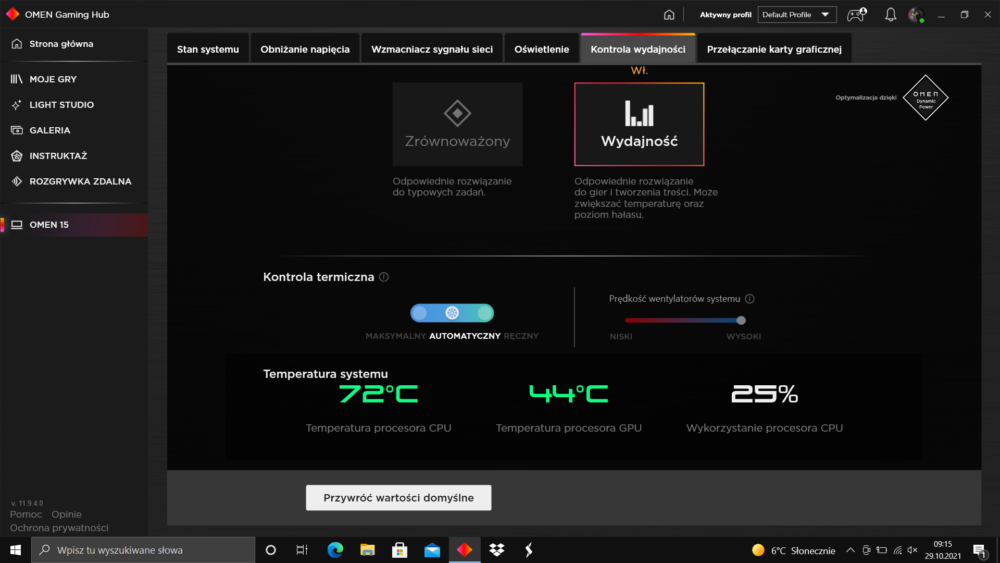Open the Default Profile dropdown

797,15
